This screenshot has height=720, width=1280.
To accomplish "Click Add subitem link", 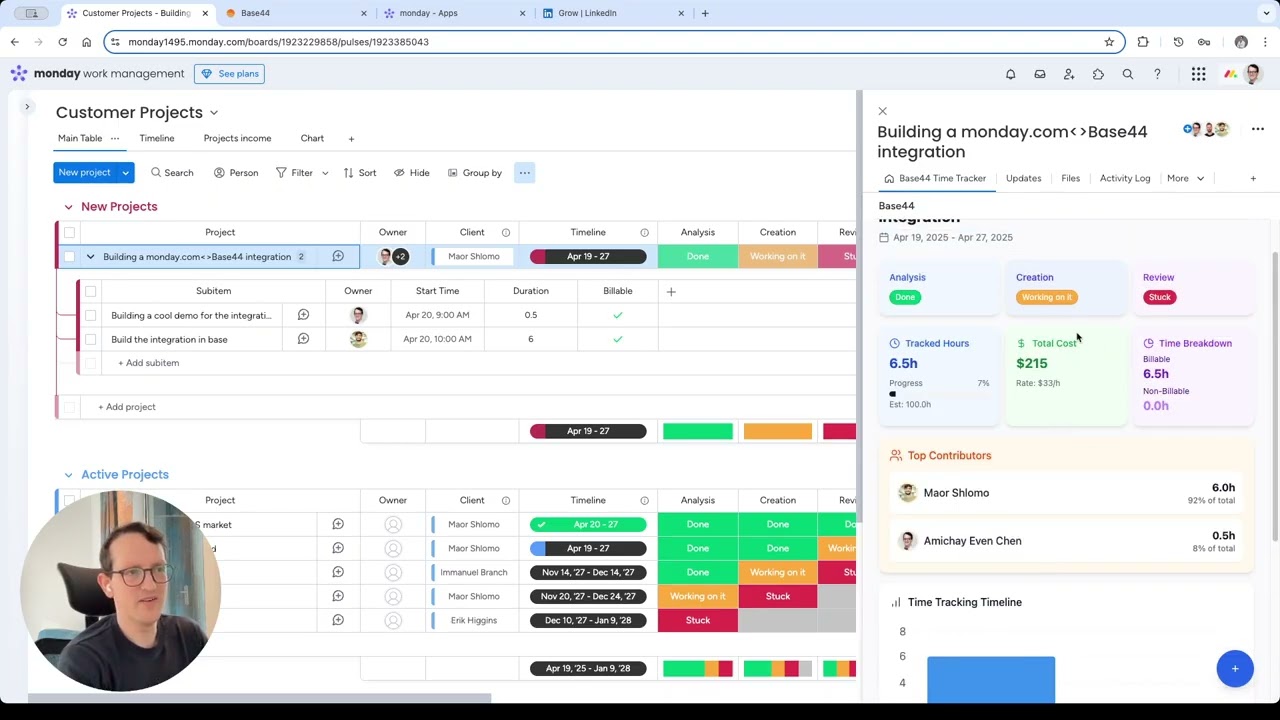I will [x=148, y=363].
